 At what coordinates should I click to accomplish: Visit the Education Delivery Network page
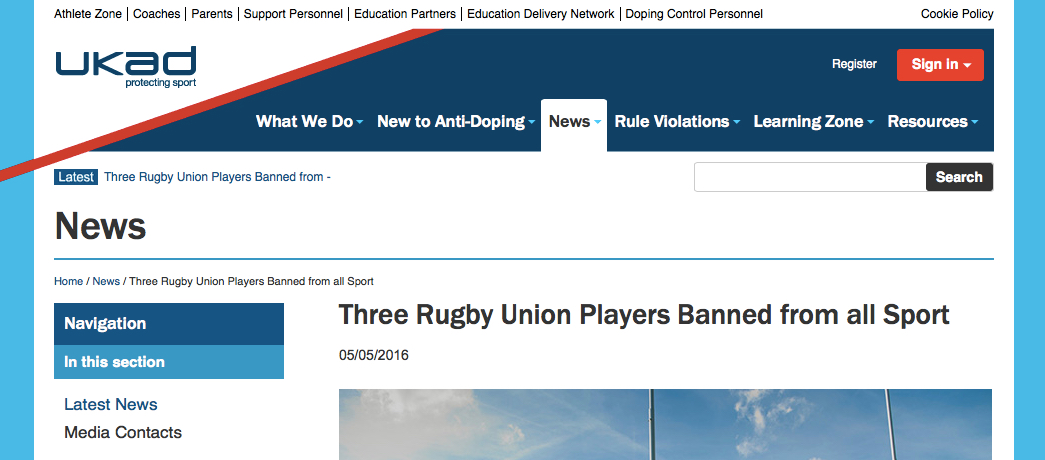[x=541, y=14]
